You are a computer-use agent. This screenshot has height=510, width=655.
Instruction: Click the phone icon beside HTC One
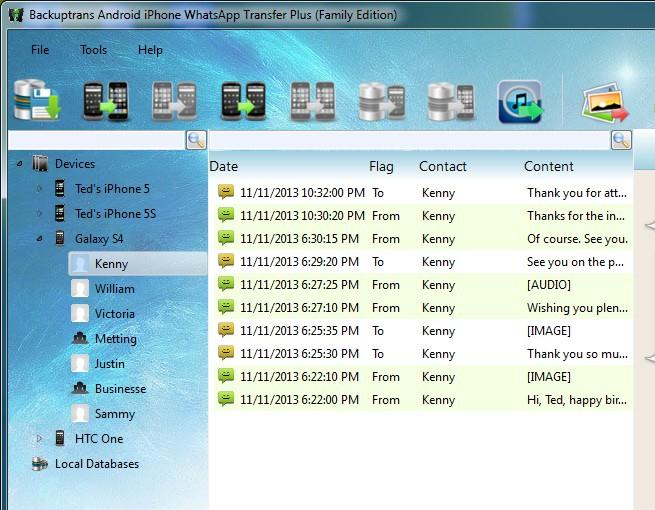tap(60, 438)
